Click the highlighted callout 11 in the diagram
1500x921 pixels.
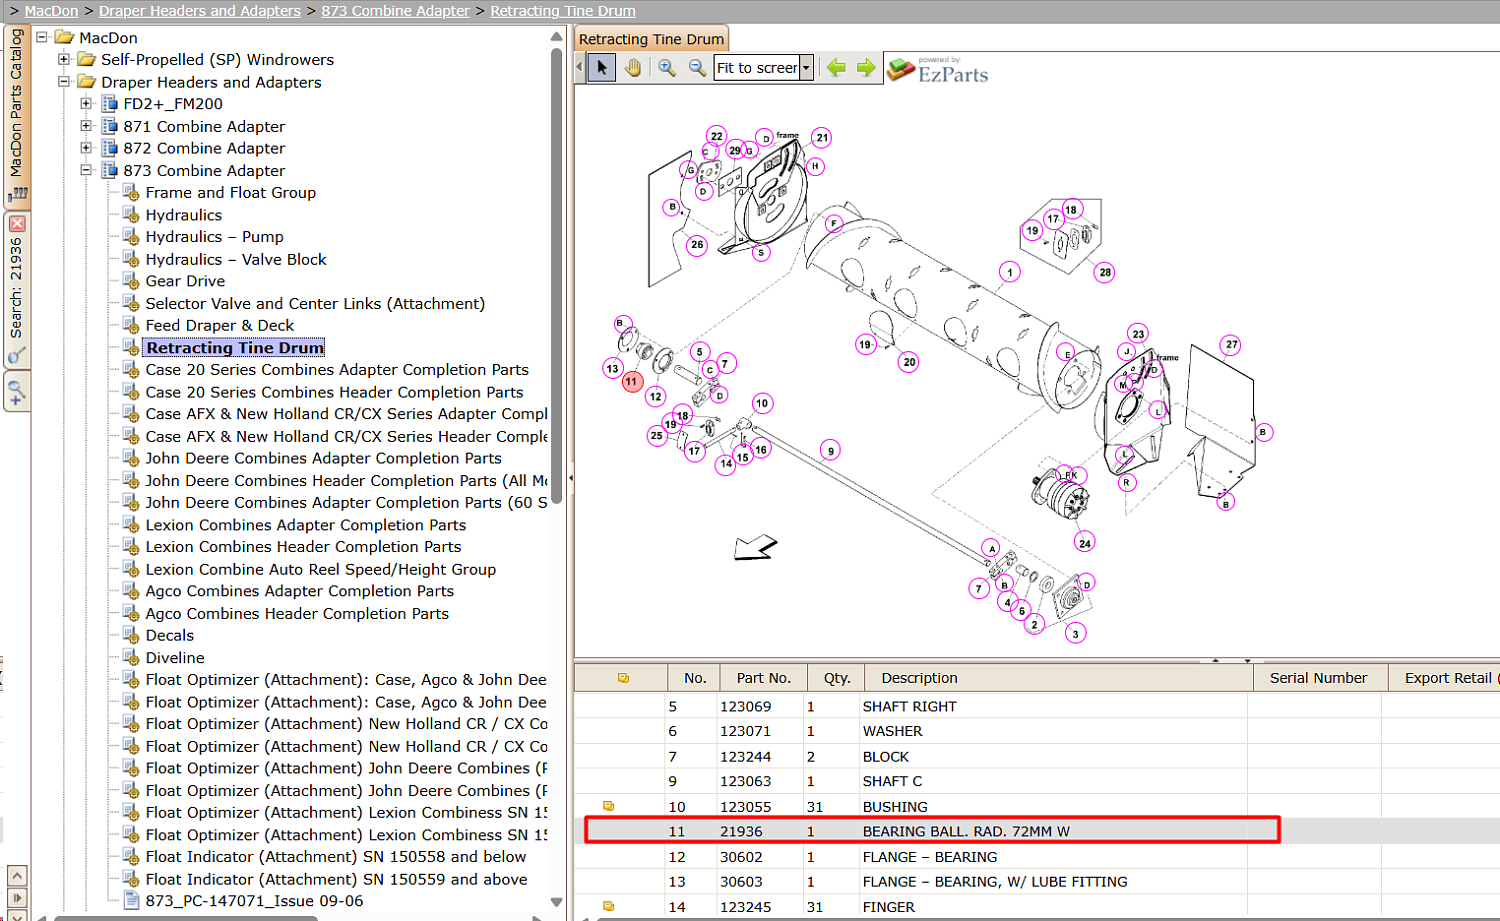coord(631,381)
